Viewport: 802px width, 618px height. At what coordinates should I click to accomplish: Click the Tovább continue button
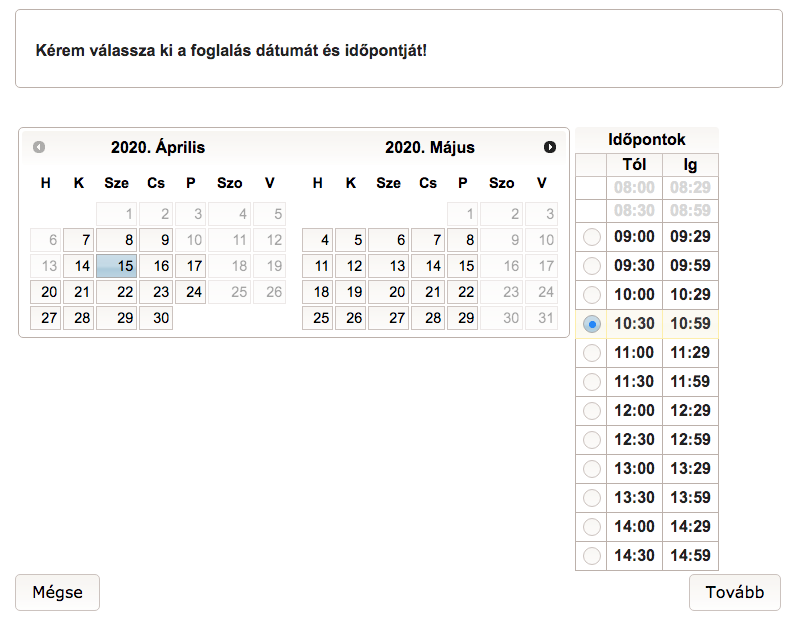click(x=734, y=592)
